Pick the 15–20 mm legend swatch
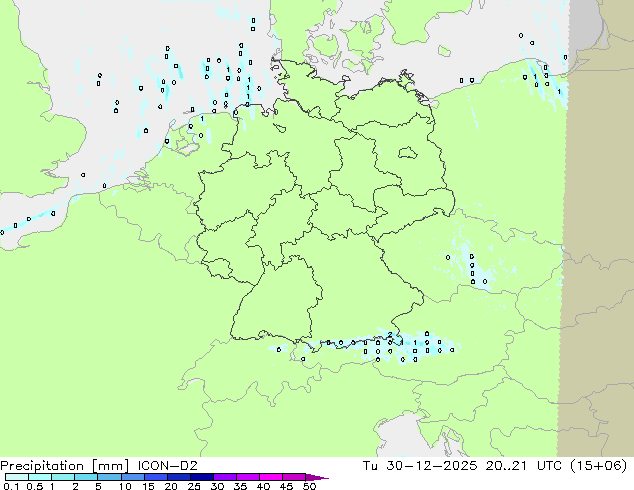This screenshot has height=490, width=634. (155, 477)
